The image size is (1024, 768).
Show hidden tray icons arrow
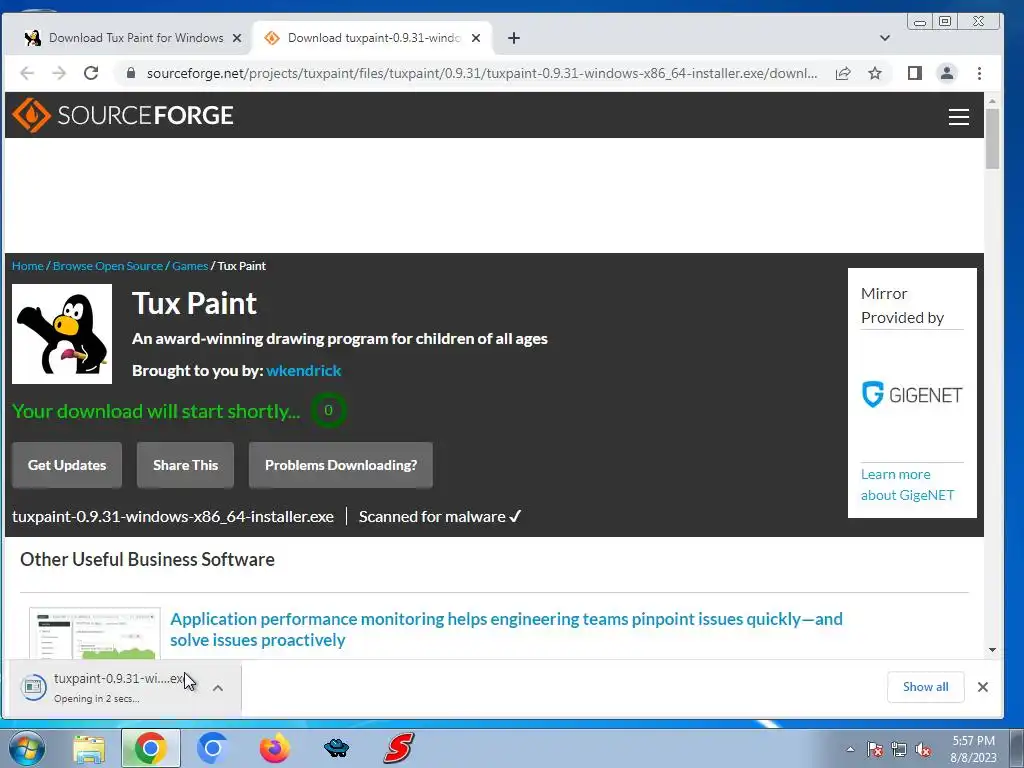(x=850, y=749)
